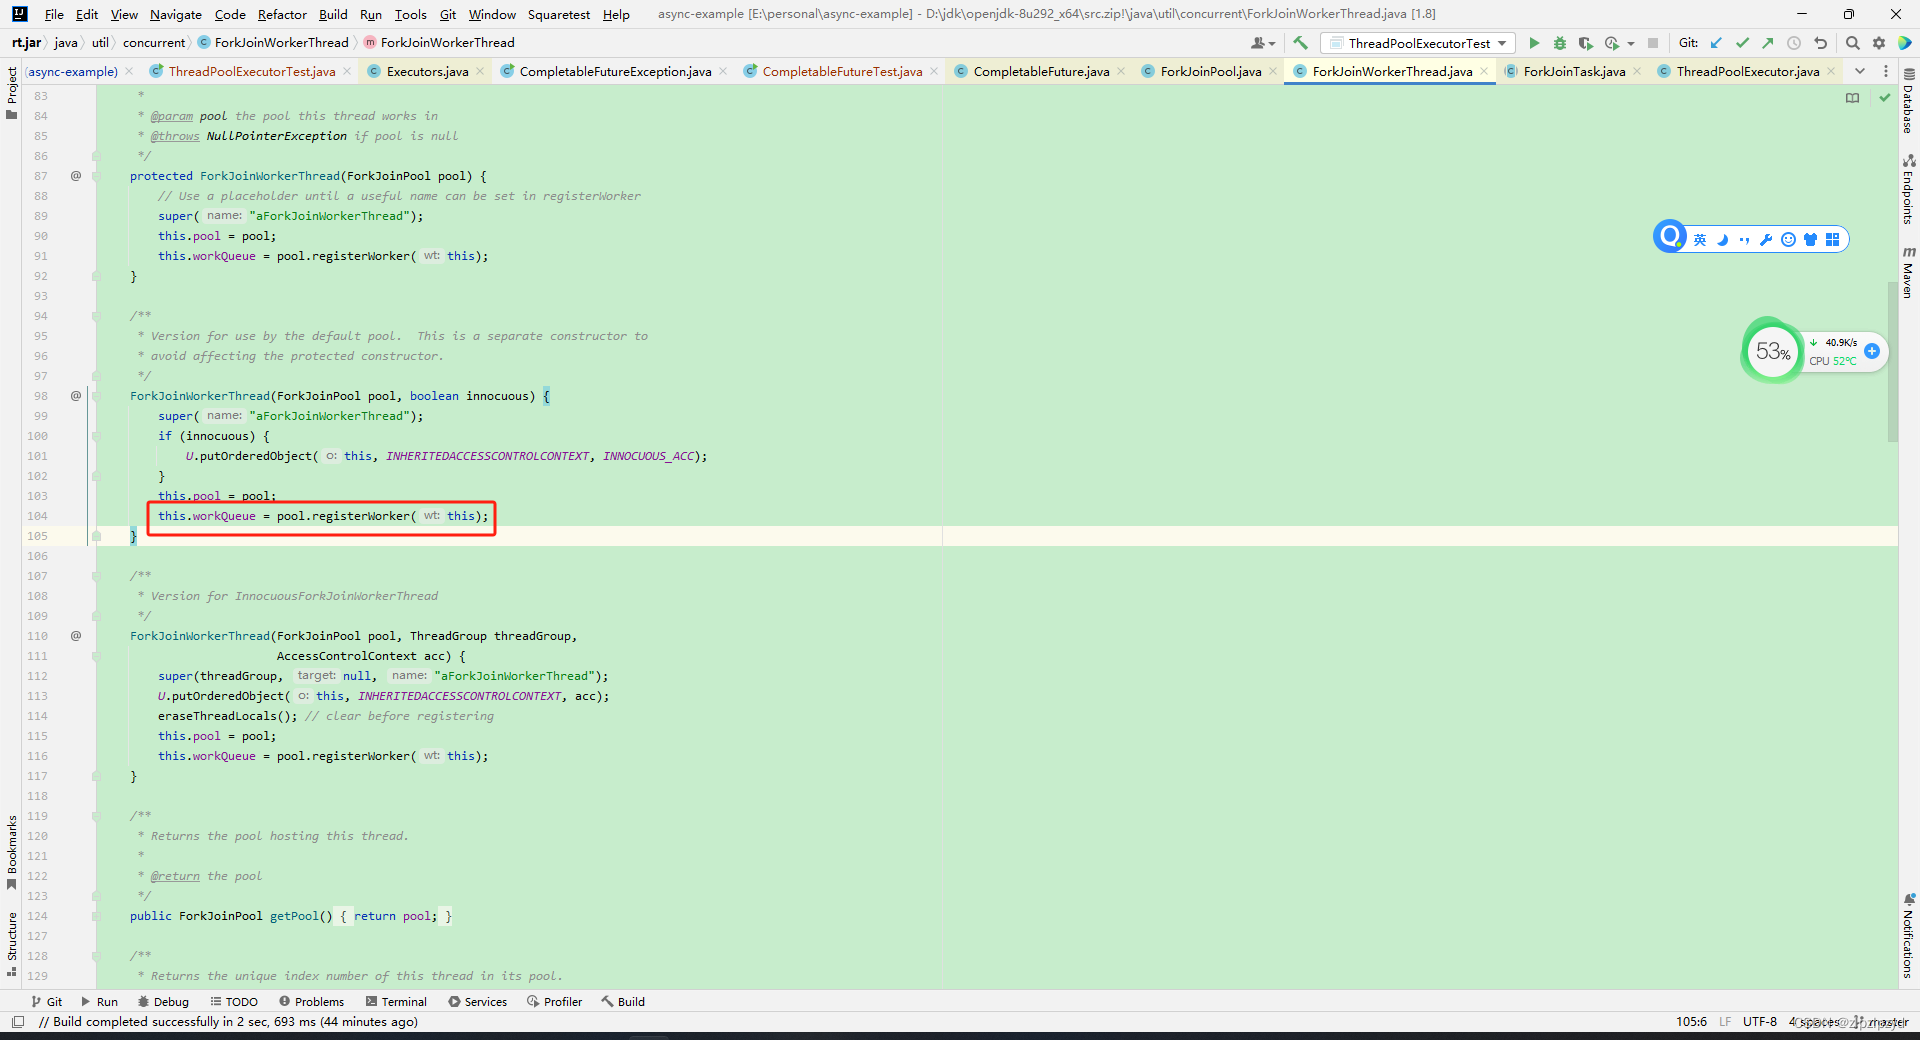Commit changes via Git checkmark icon
The width and height of the screenshot is (1920, 1040).
pos(1742,43)
